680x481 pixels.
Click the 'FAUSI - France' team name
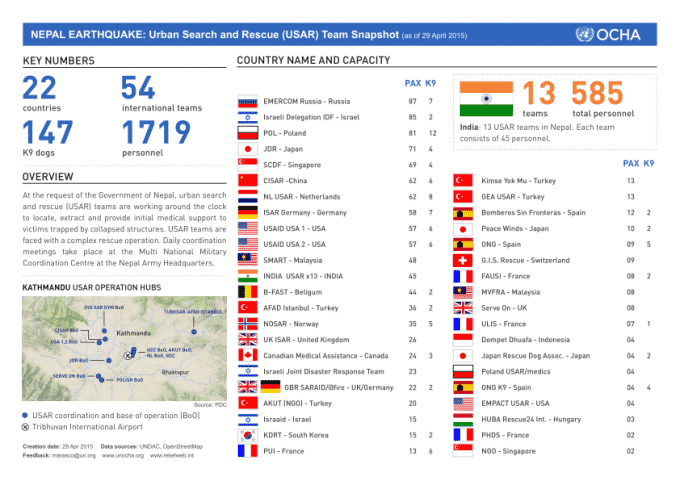pos(506,276)
